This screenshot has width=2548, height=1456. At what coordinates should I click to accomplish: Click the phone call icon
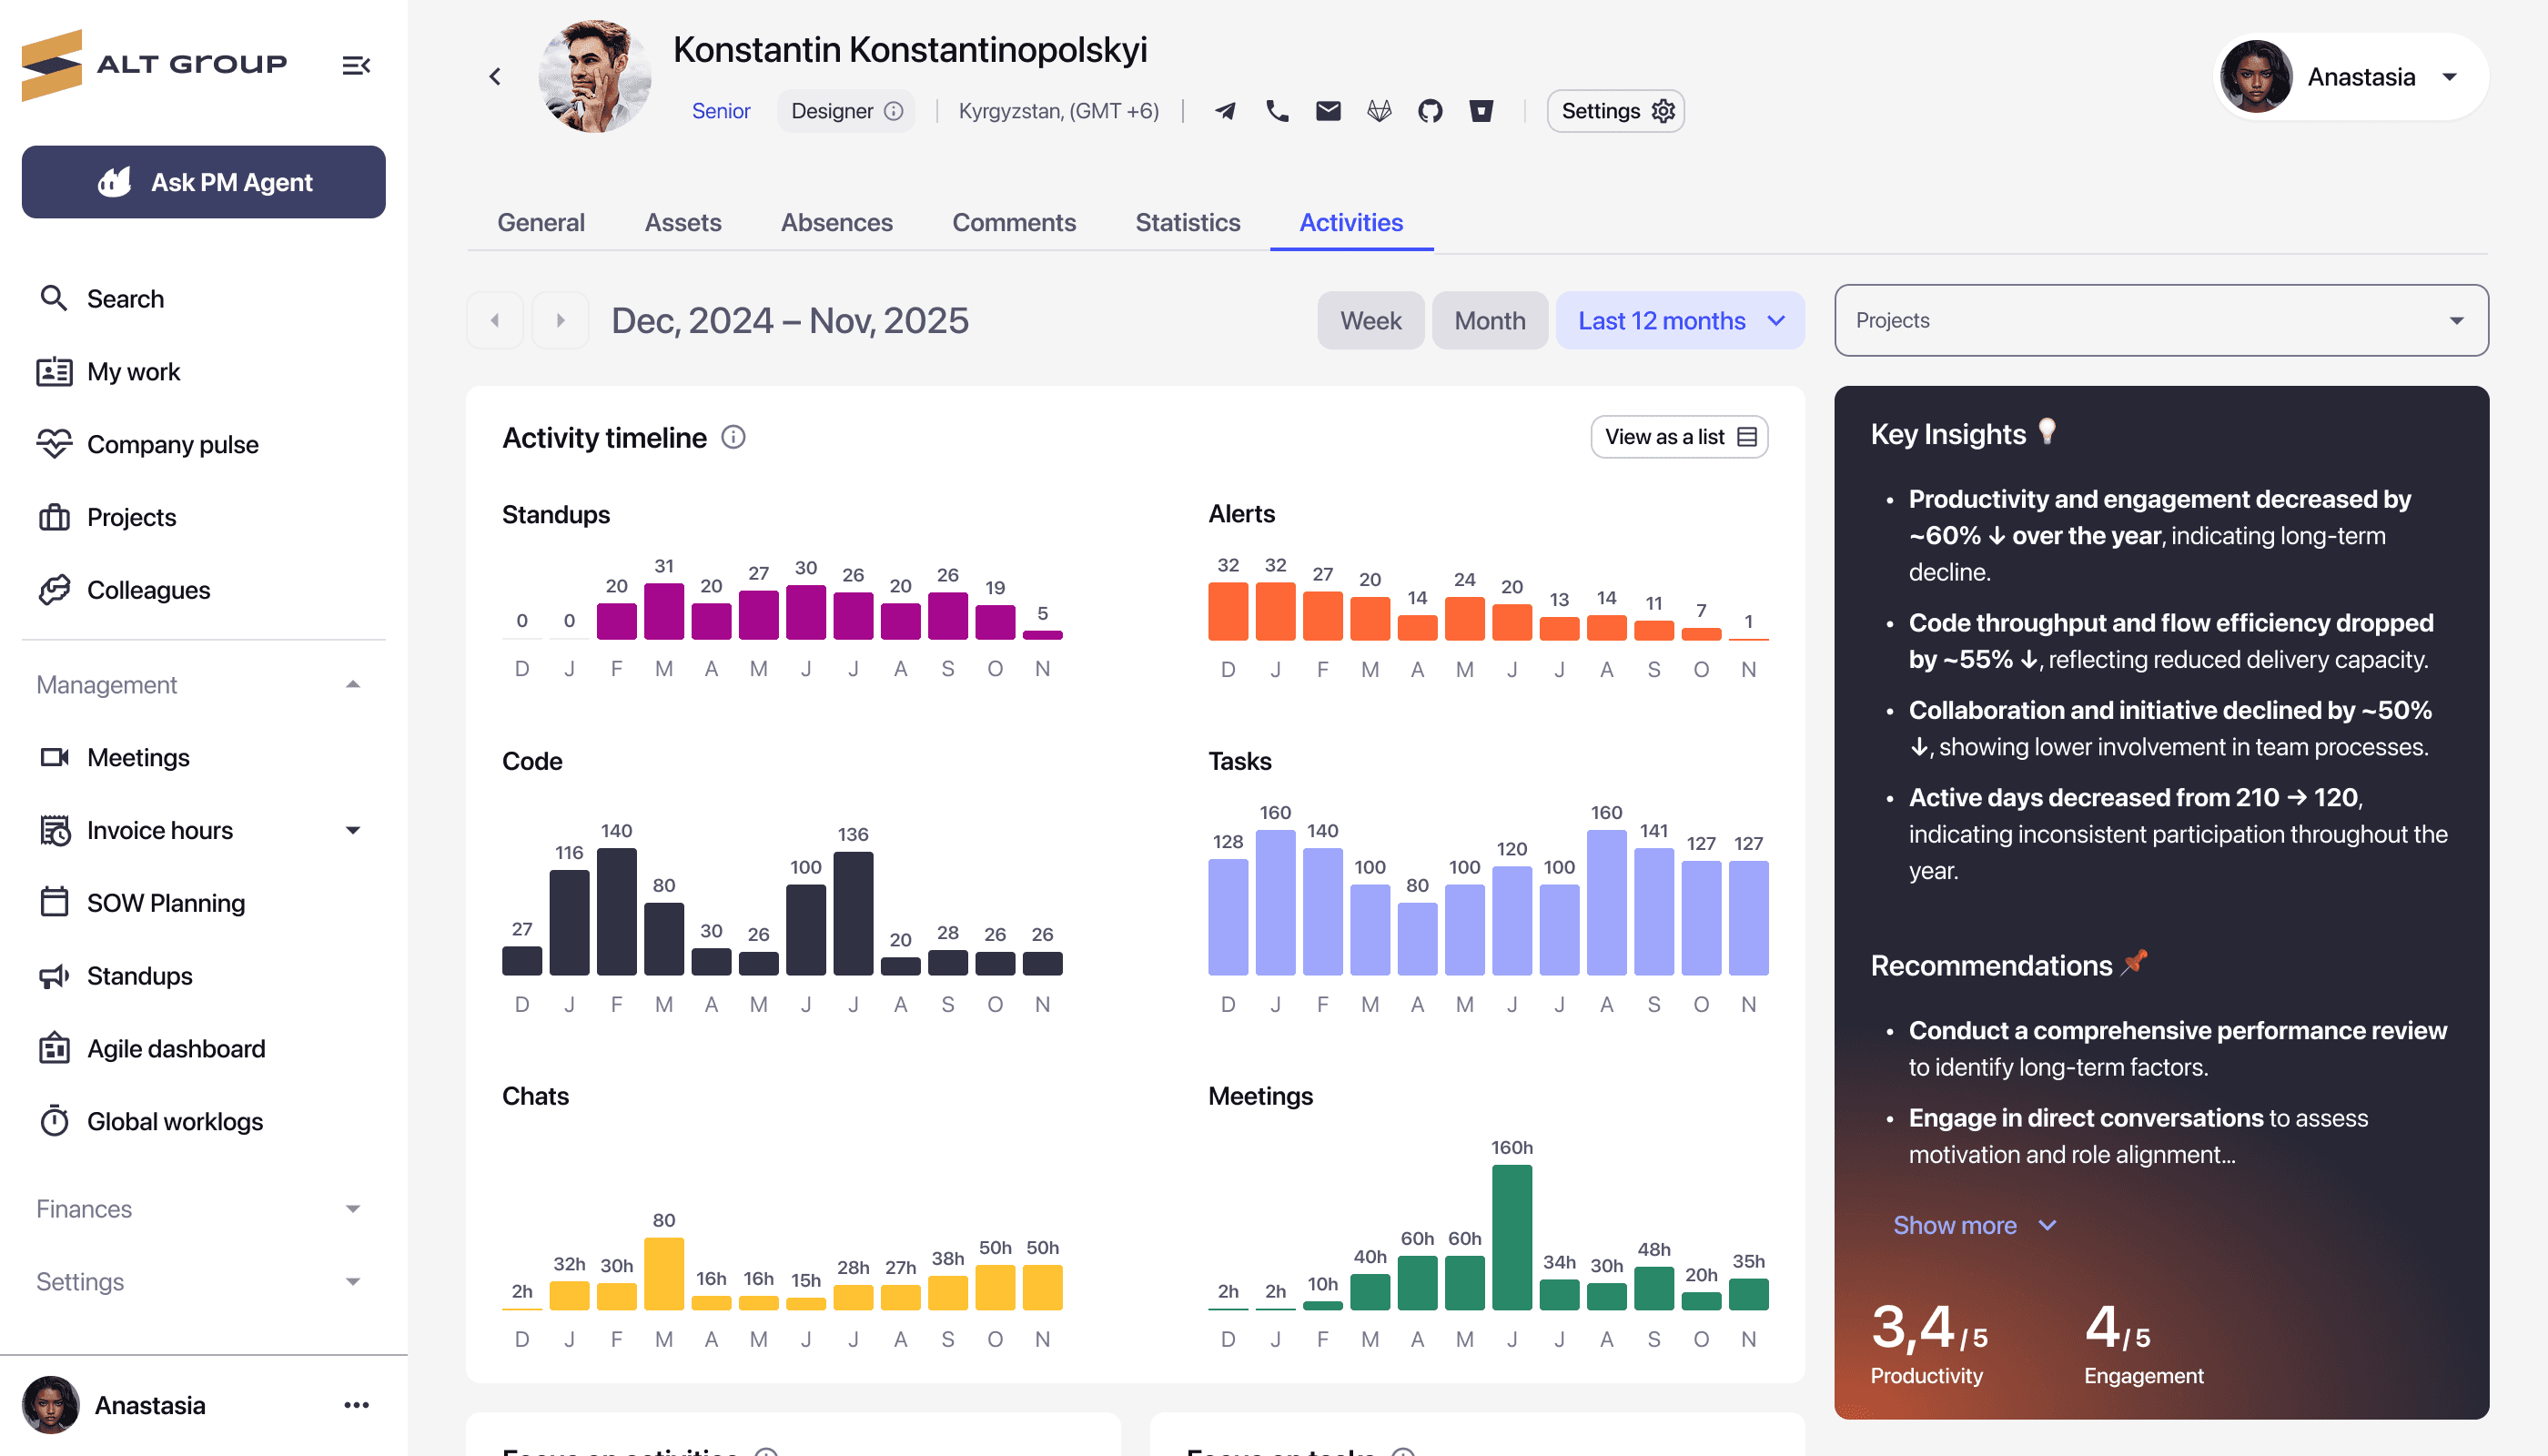(1277, 111)
